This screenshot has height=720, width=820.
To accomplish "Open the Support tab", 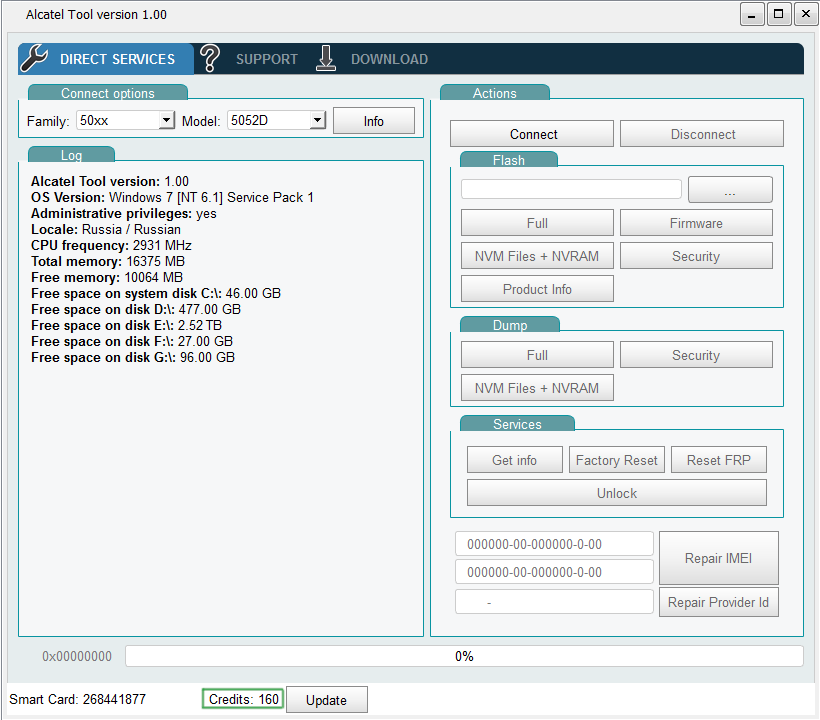I will (266, 60).
